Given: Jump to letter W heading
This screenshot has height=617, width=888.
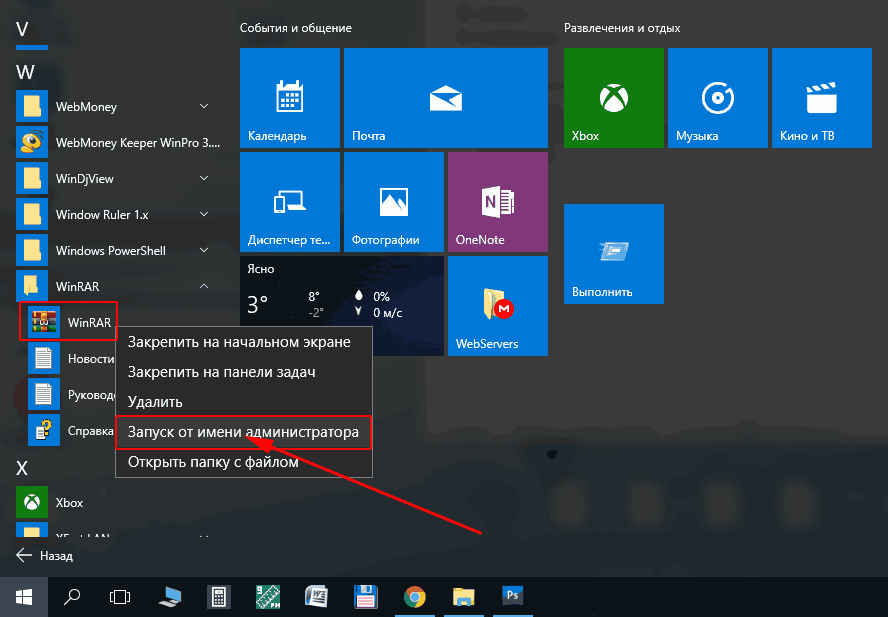Looking at the screenshot, I should [x=25, y=73].
